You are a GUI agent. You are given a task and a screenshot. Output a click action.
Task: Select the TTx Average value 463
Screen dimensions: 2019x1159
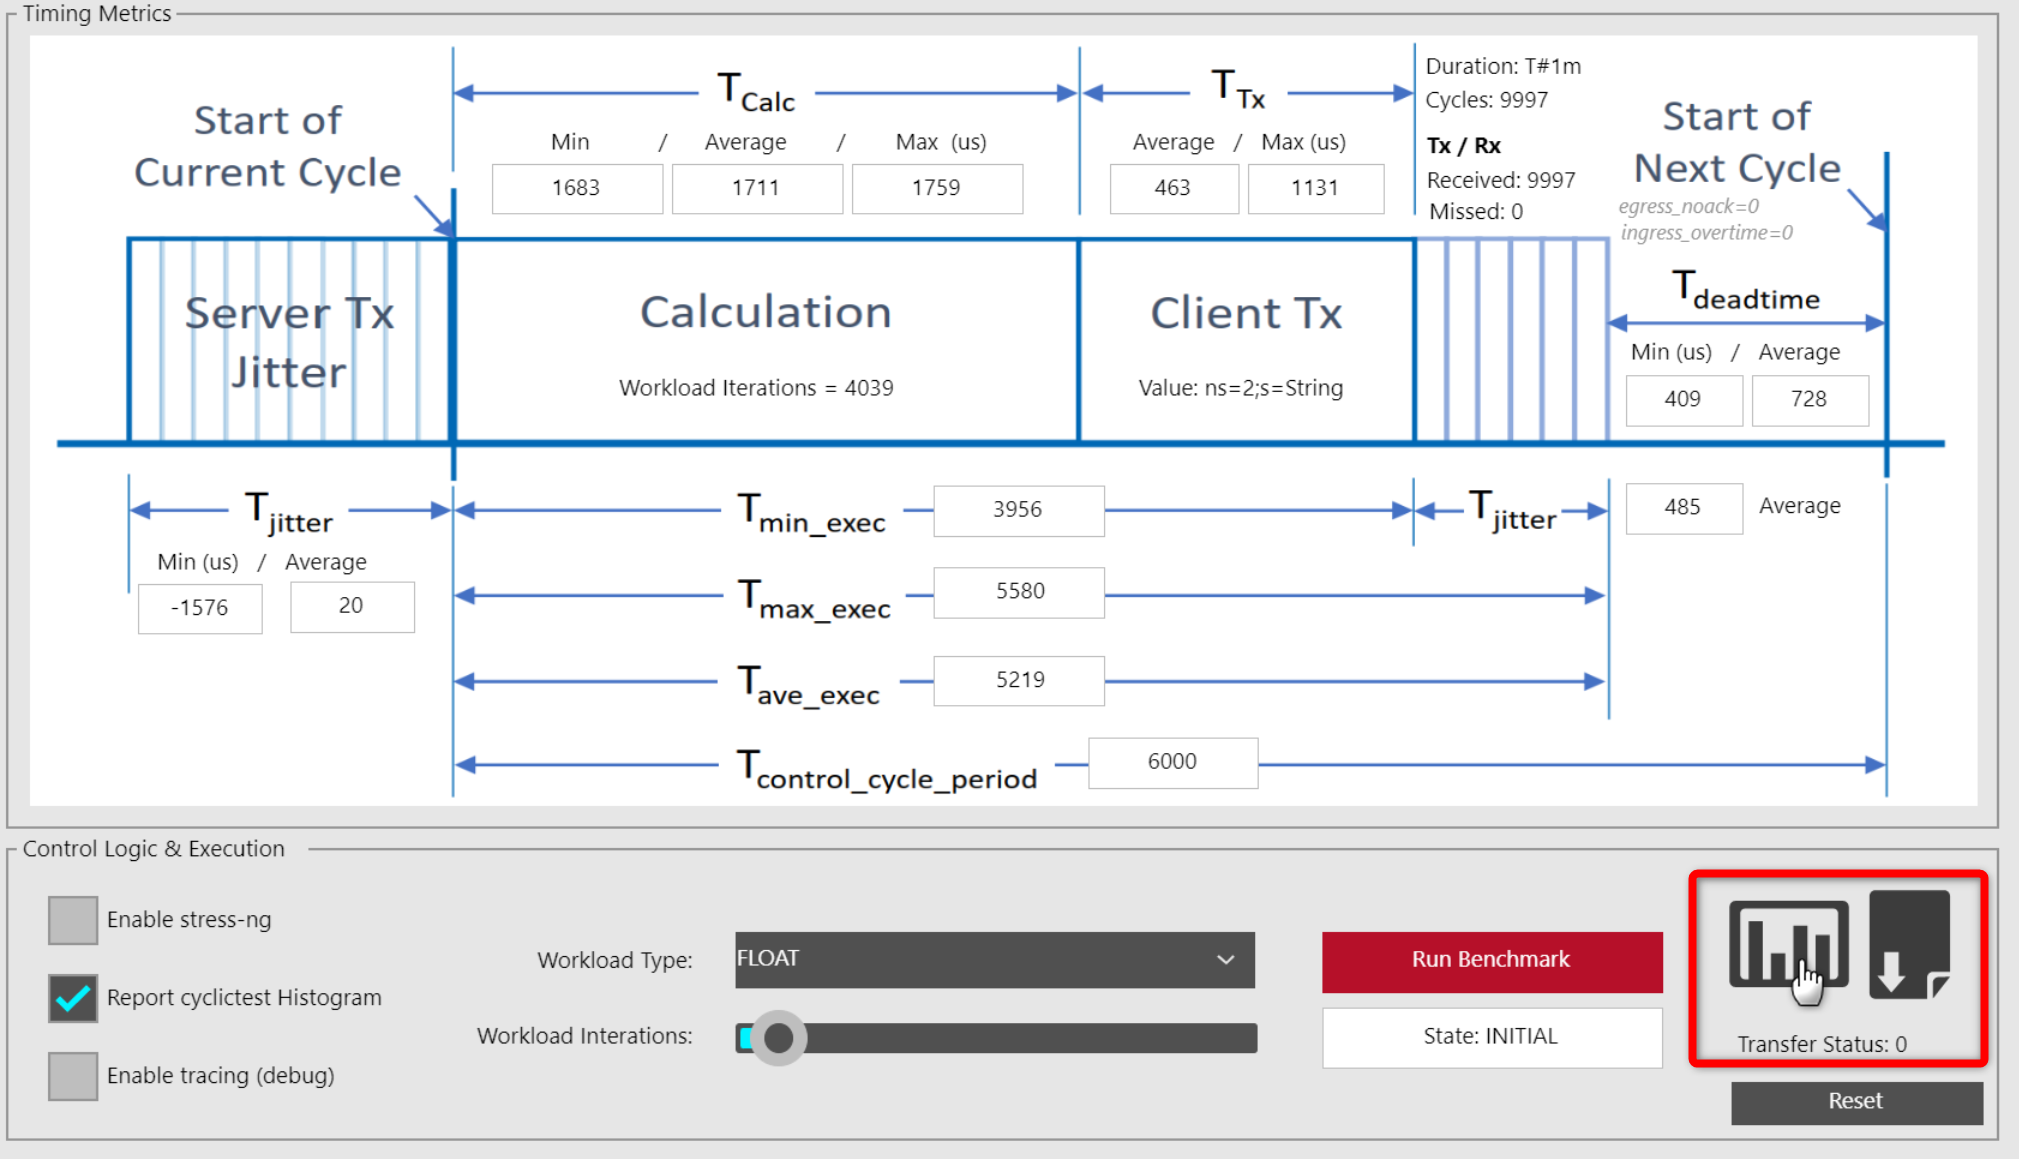(x=1174, y=188)
